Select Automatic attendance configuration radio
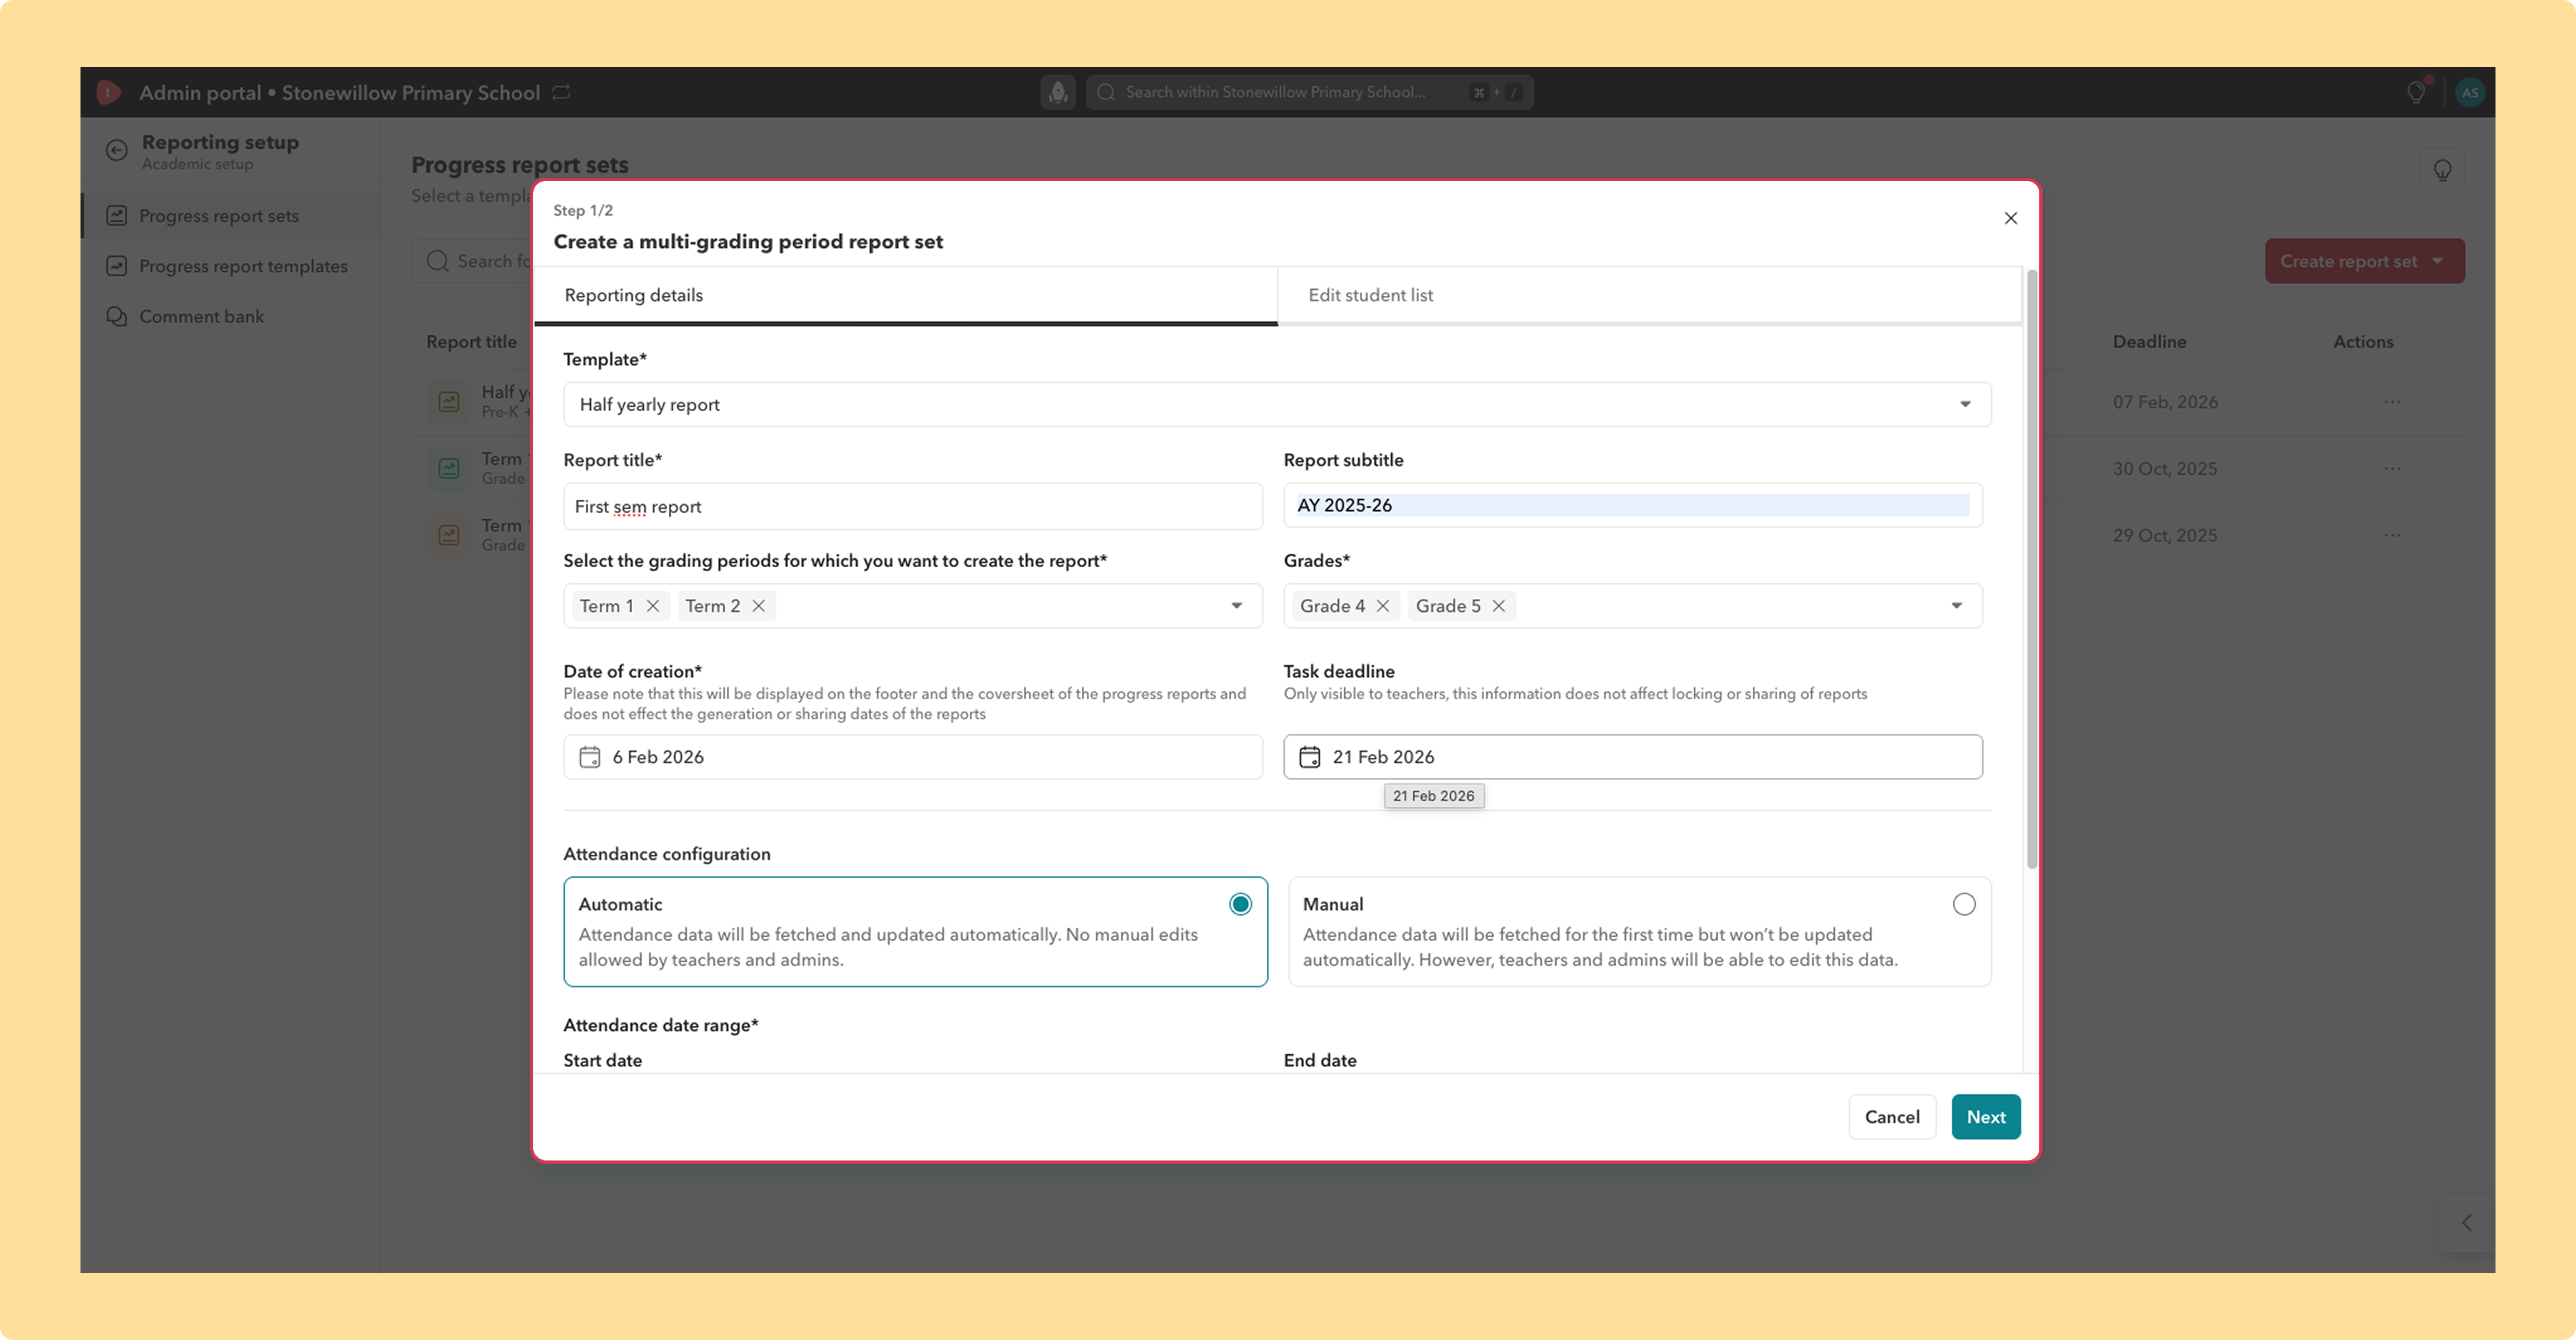Screen dimensions: 2576x1340 pyautogui.click(x=1240, y=904)
